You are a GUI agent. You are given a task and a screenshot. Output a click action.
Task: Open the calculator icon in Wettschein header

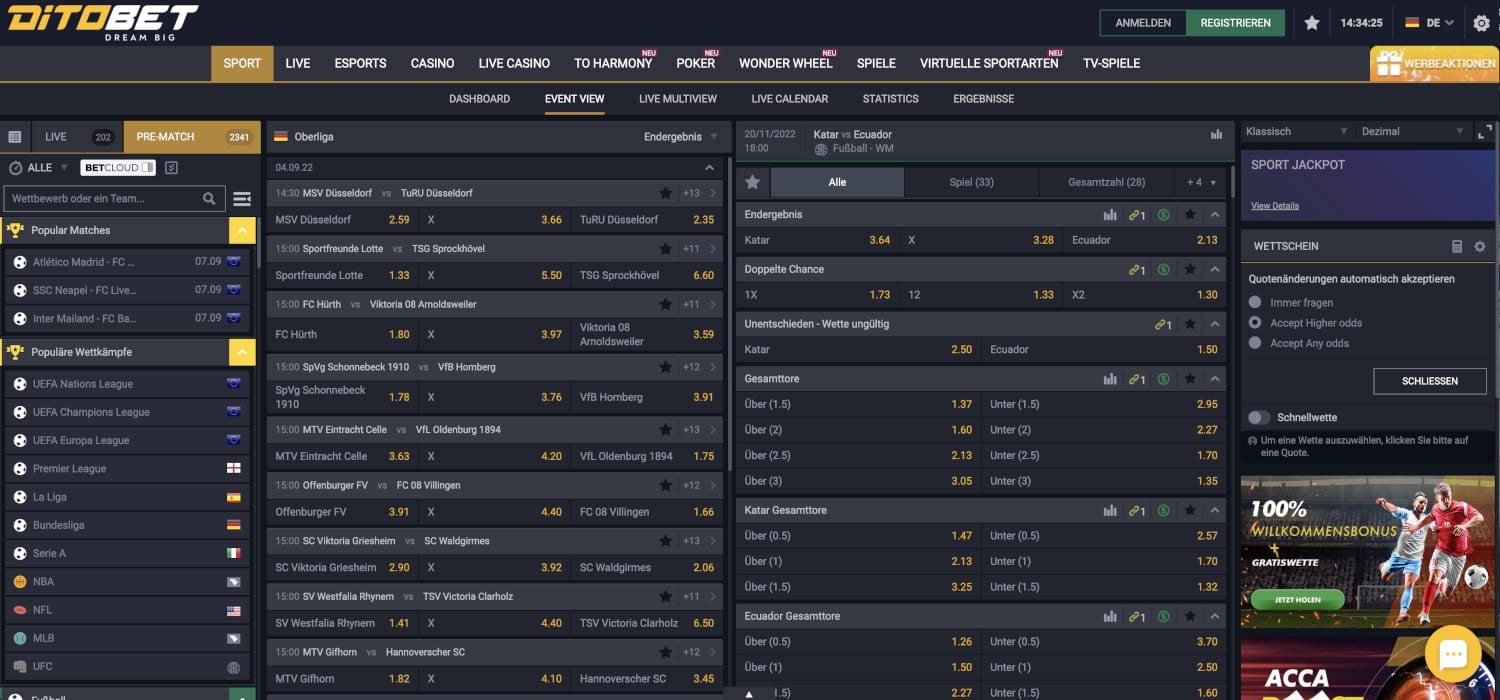pyautogui.click(x=1457, y=246)
